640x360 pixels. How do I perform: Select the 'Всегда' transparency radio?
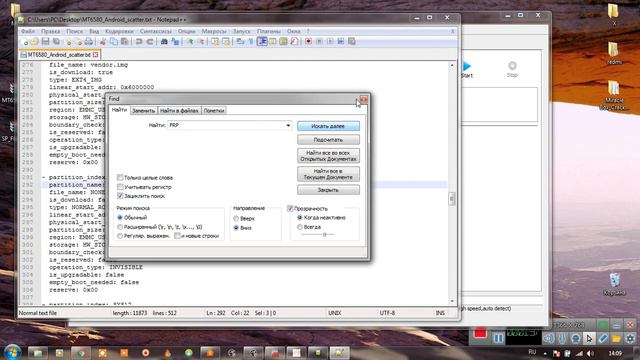point(300,227)
